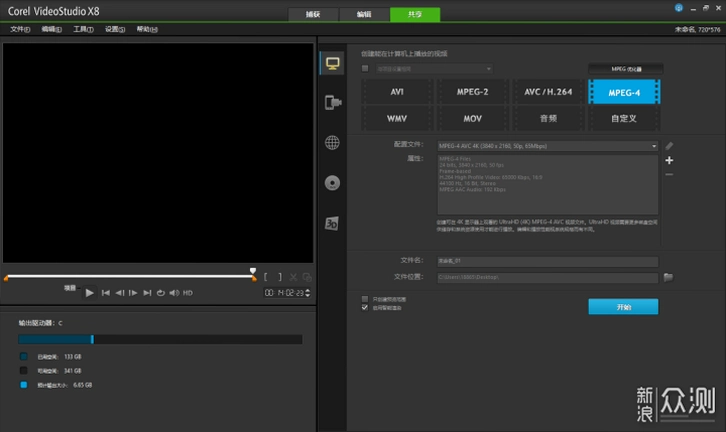Choose the 音频 audio output format
The width and height of the screenshot is (726, 432).
pos(548,119)
